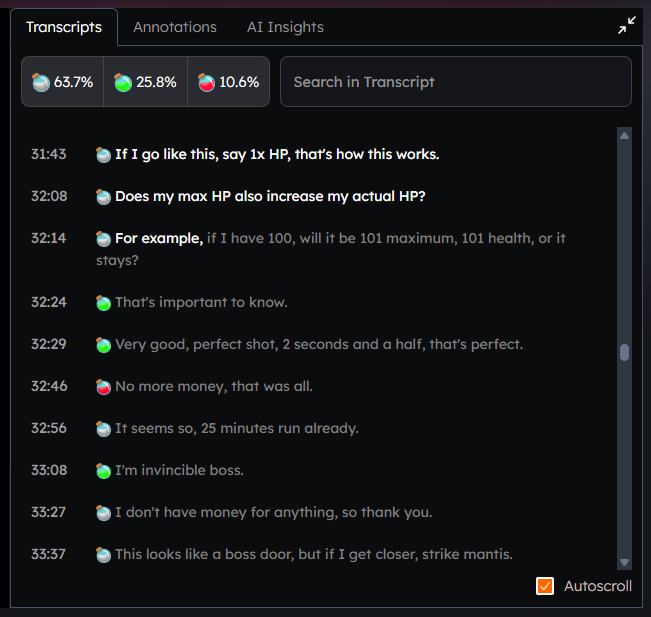Open the Annotations tab
The width and height of the screenshot is (651, 617).
pyautogui.click(x=175, y=27)
